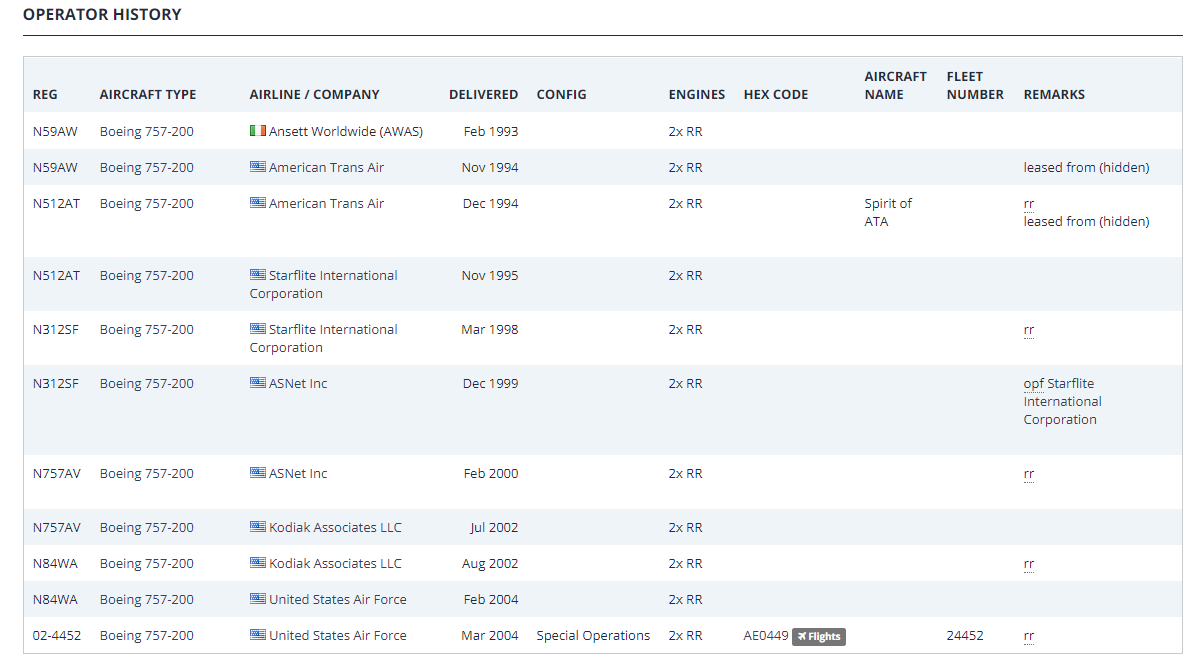Click the Nov 1995 delivery date
1199x671 pixels.
[489, 275]
